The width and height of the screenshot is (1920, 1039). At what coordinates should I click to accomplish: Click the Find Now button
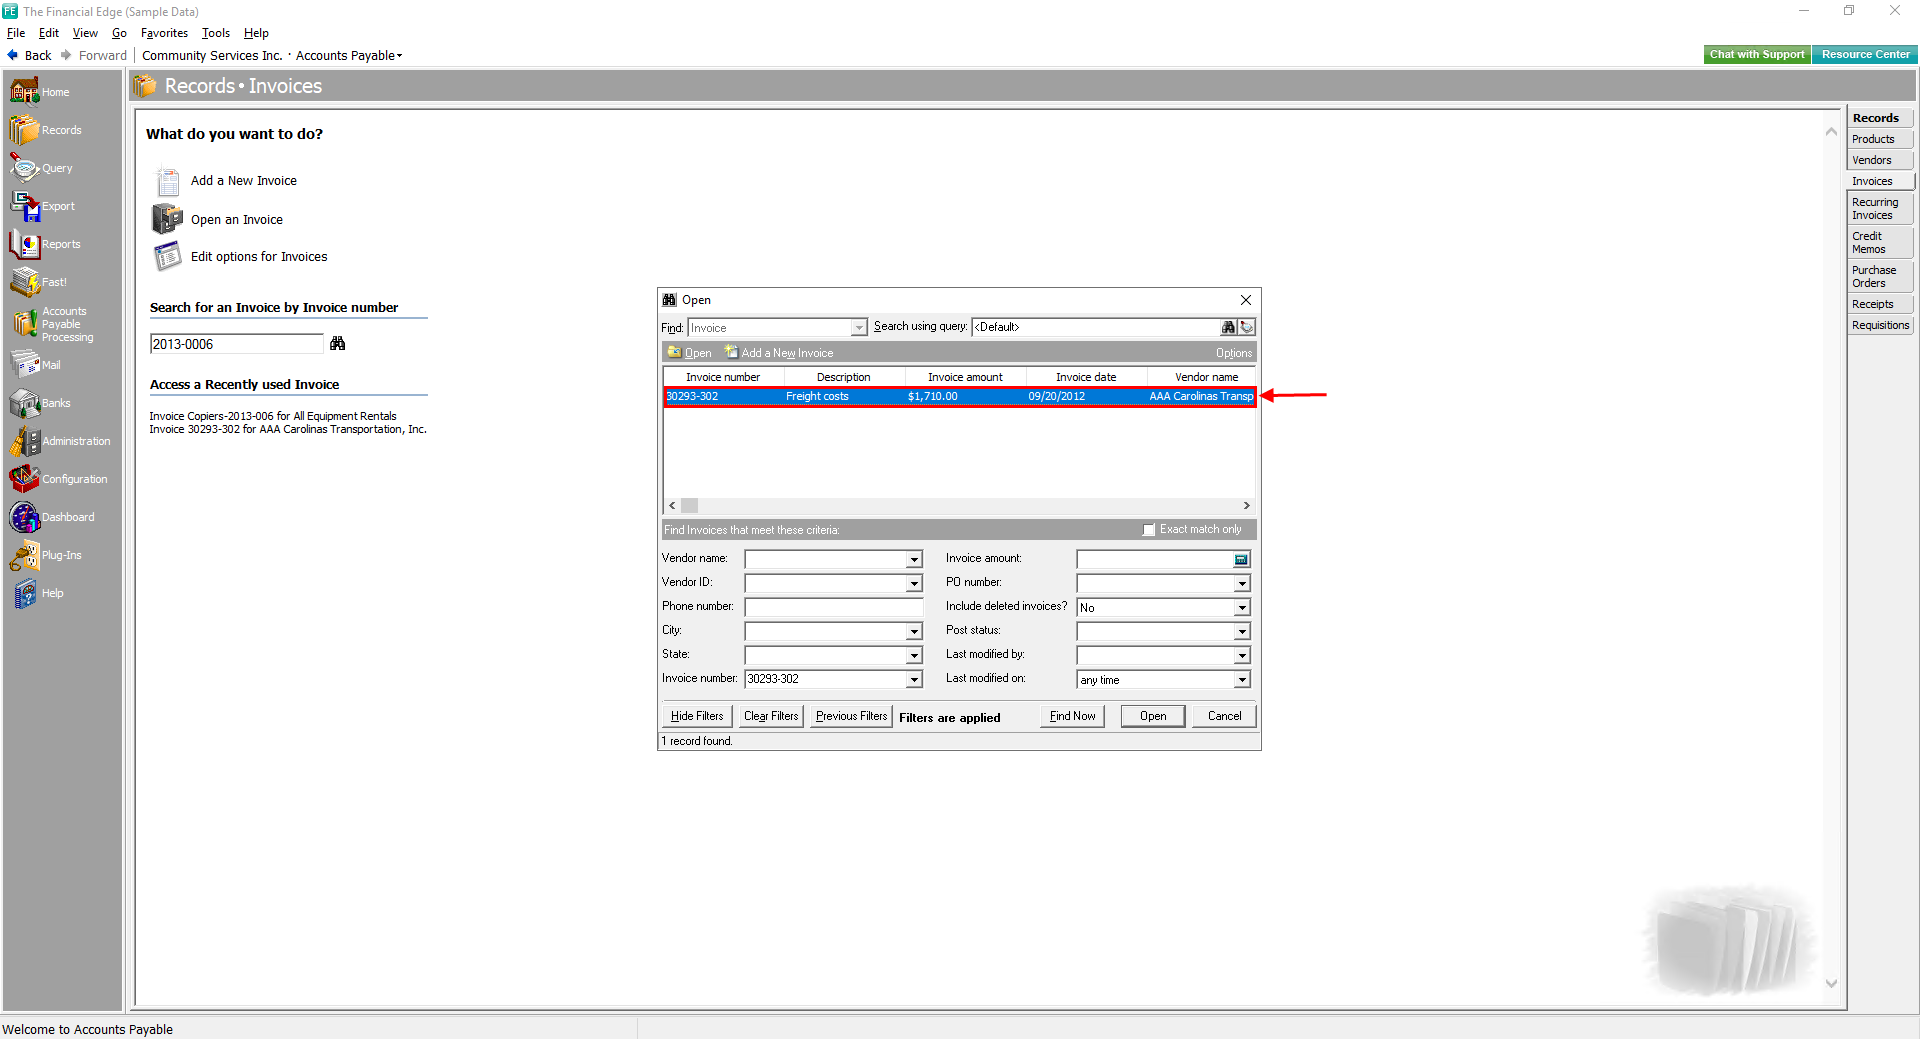tap(1072, 716)
